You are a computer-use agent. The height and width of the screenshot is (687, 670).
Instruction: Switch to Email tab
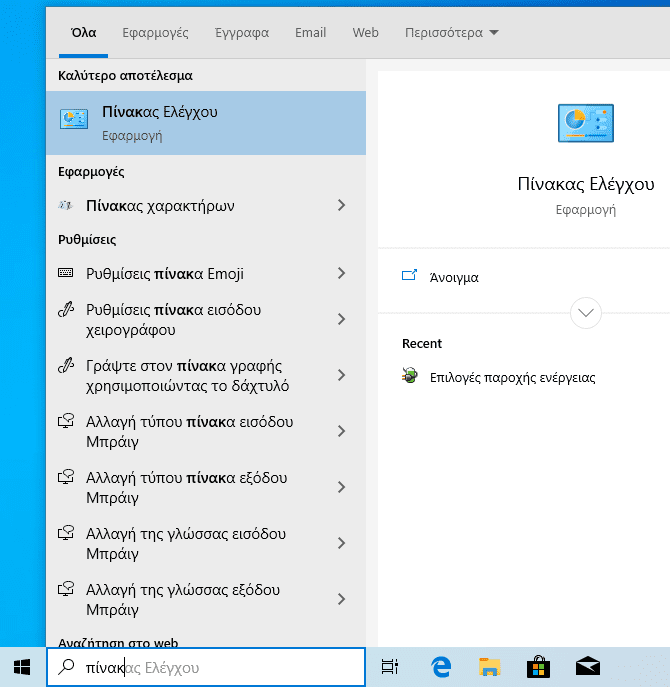(x=310, y=33)
